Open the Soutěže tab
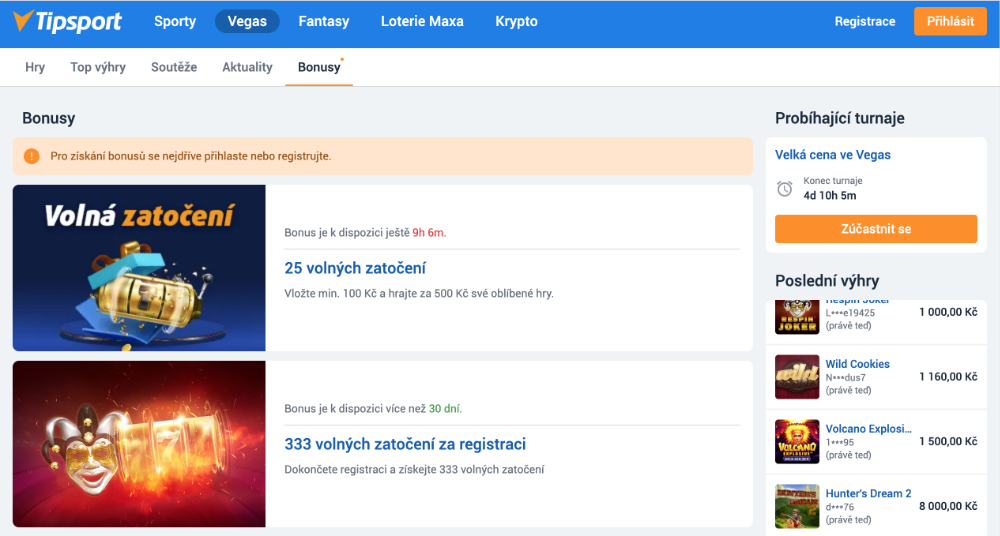This screenshot has height=536, width=1000. click(174, 67)
